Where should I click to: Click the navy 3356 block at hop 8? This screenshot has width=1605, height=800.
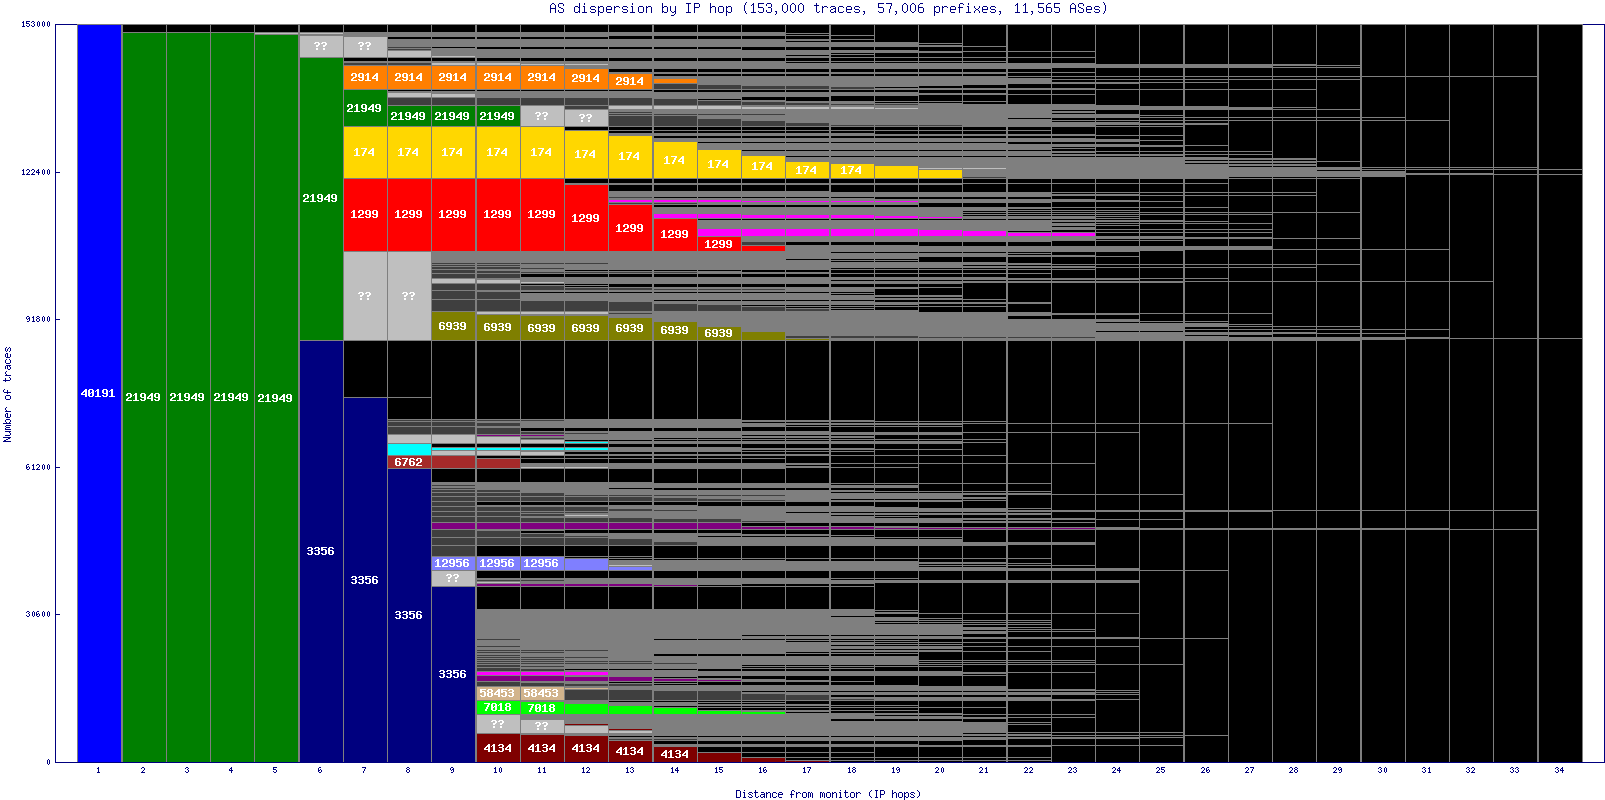409,615
